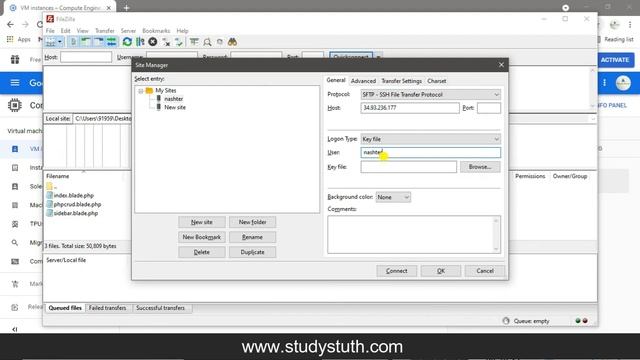
Task: Switch to the Advanced tab in Site Manager
Action: (x=363, y=81)
